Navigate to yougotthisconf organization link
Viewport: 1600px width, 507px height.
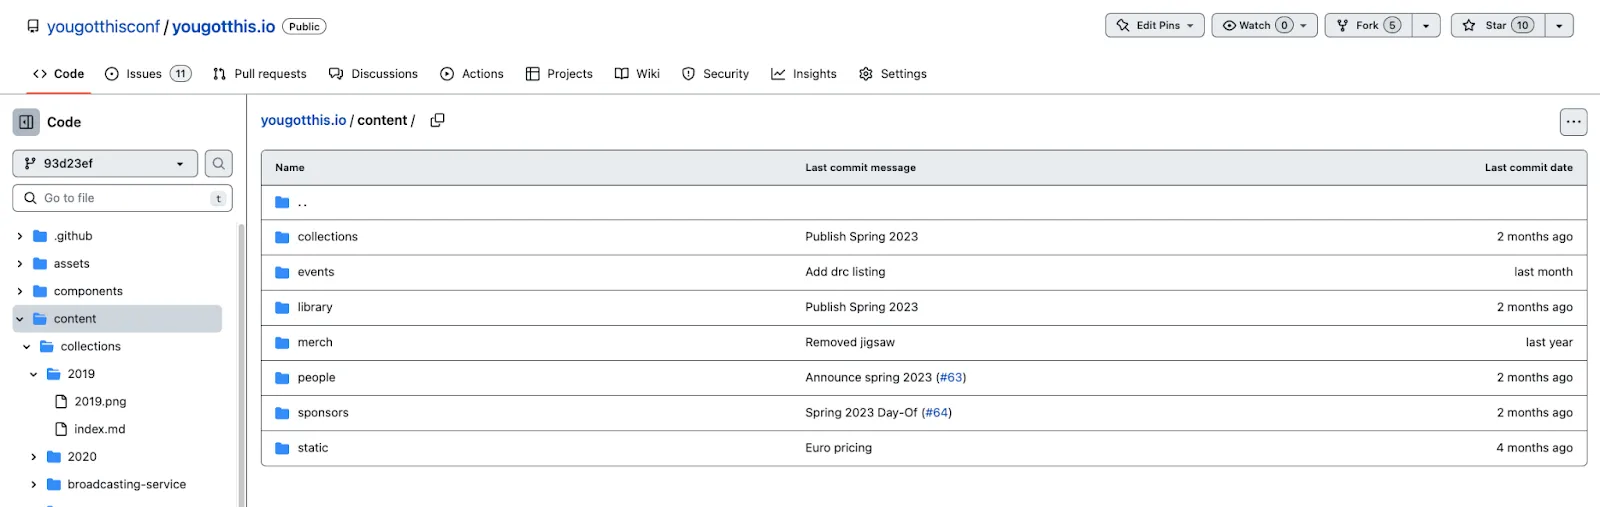(103, 27)
